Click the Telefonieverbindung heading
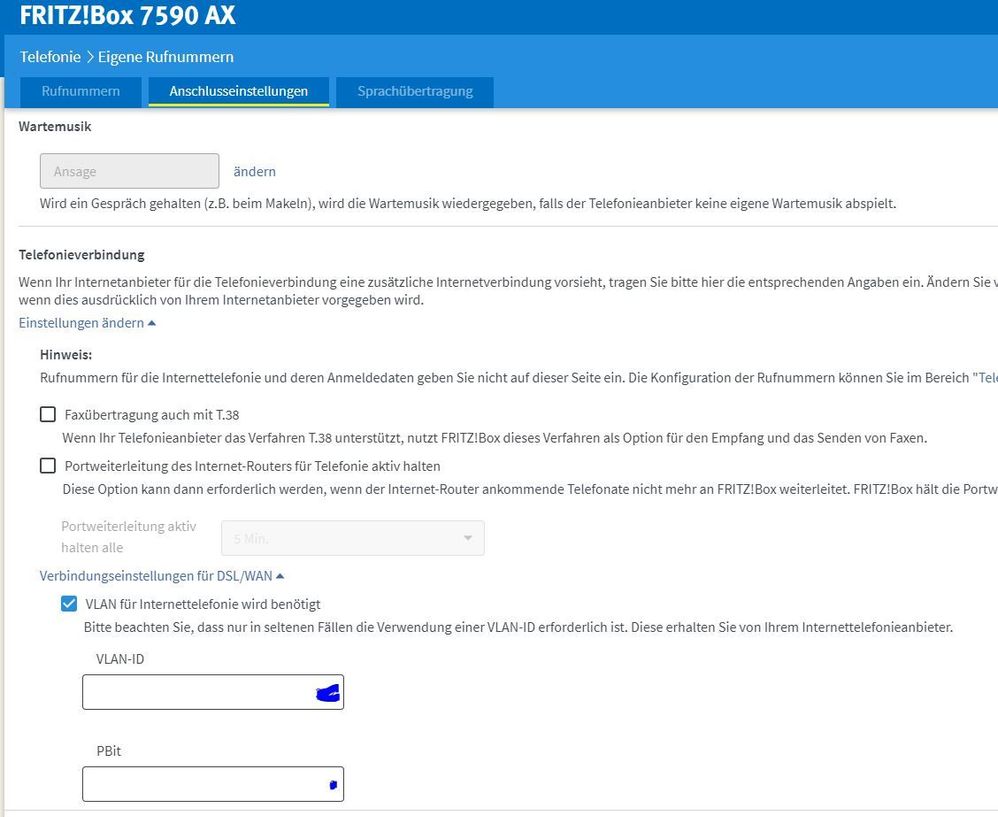 click(x=81, y=255)
